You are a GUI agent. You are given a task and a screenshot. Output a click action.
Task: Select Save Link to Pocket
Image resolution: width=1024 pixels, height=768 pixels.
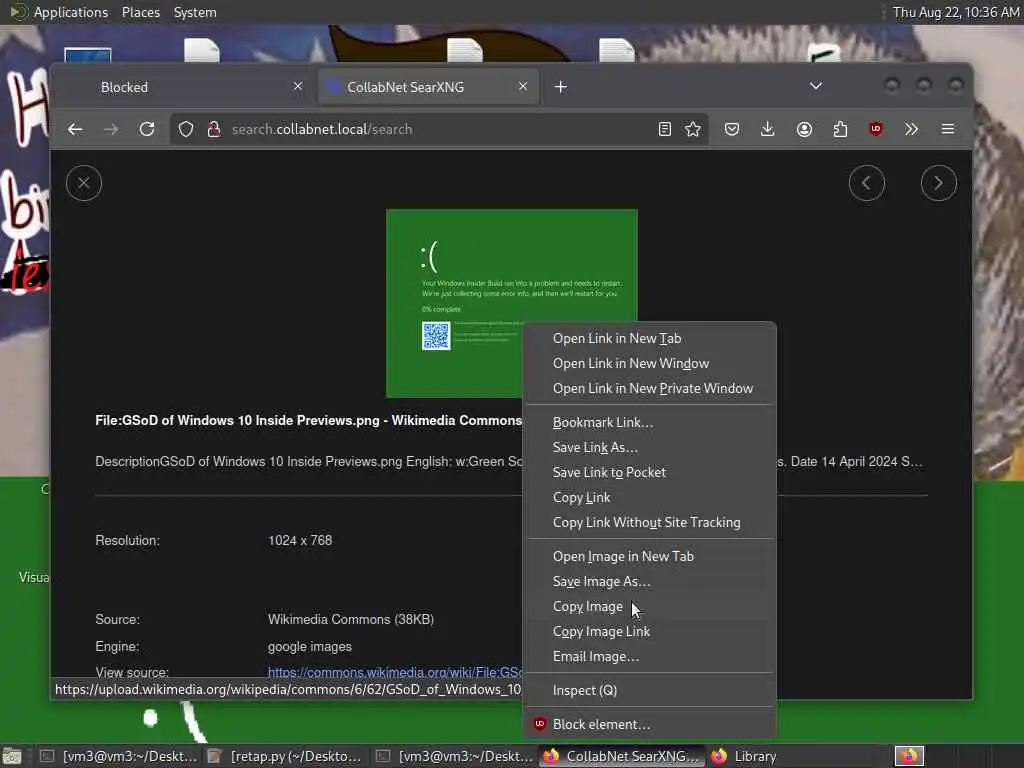coord(650,472)
